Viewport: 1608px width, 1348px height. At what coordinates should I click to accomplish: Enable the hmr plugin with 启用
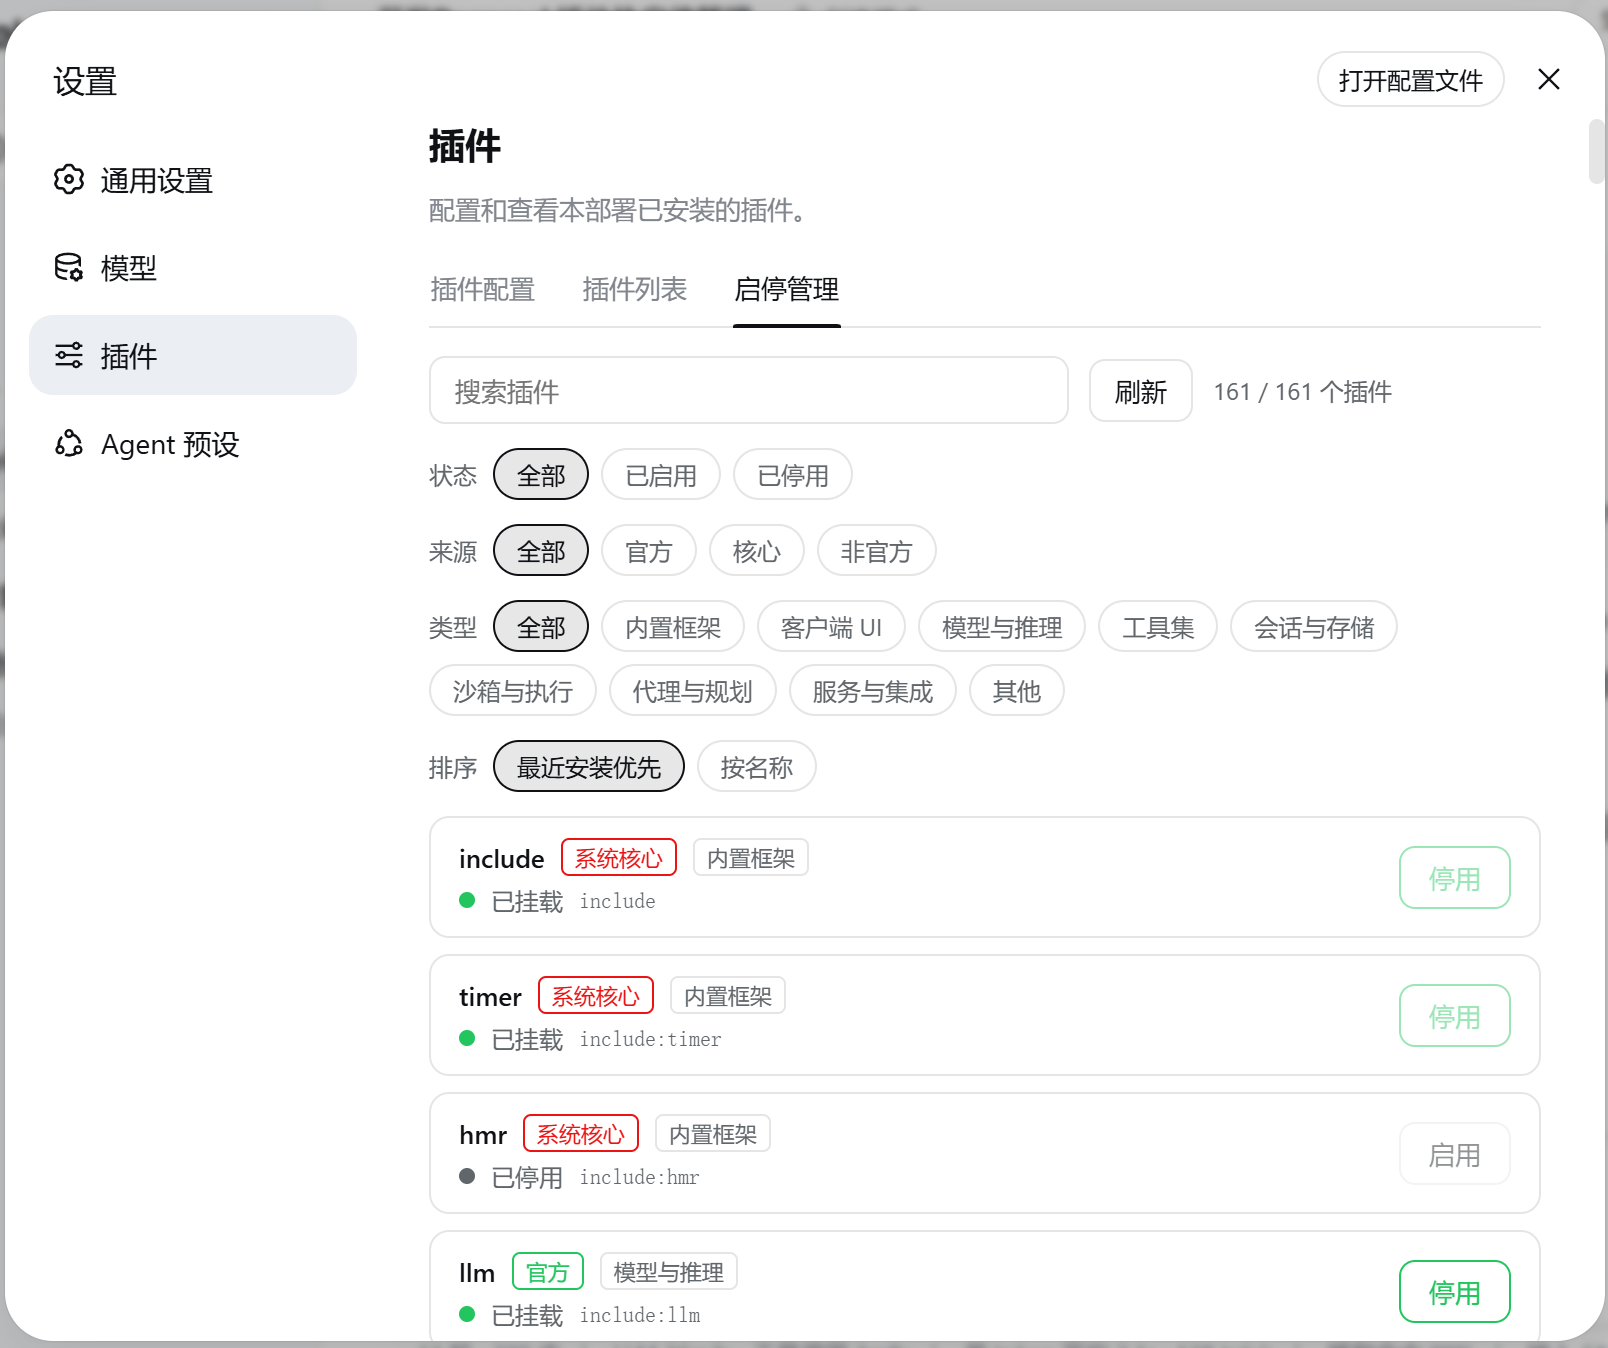[1455, 1154]
